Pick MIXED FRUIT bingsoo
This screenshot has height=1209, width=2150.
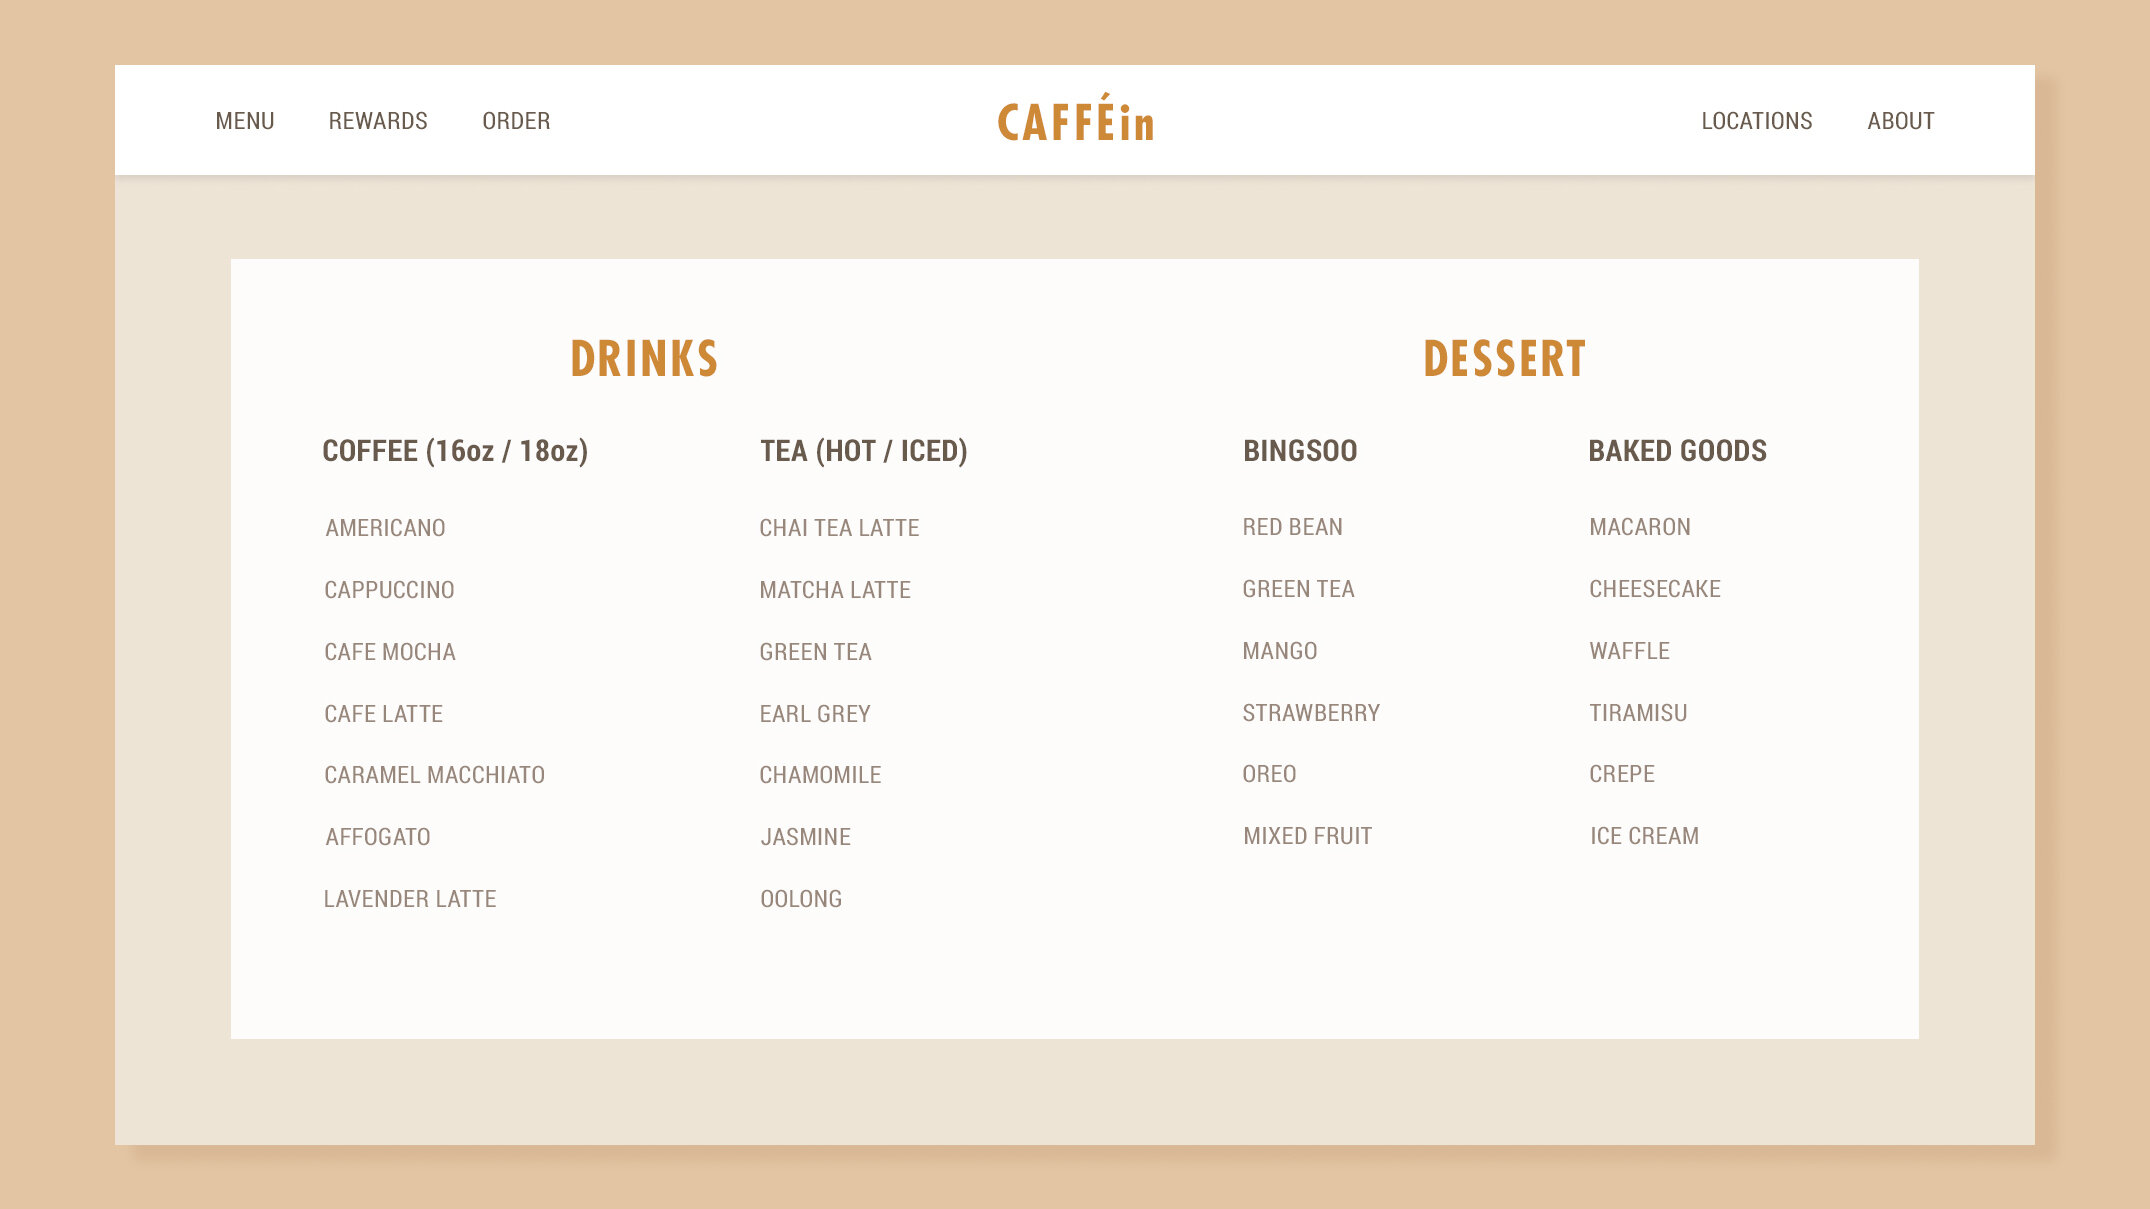(1307, 836)
